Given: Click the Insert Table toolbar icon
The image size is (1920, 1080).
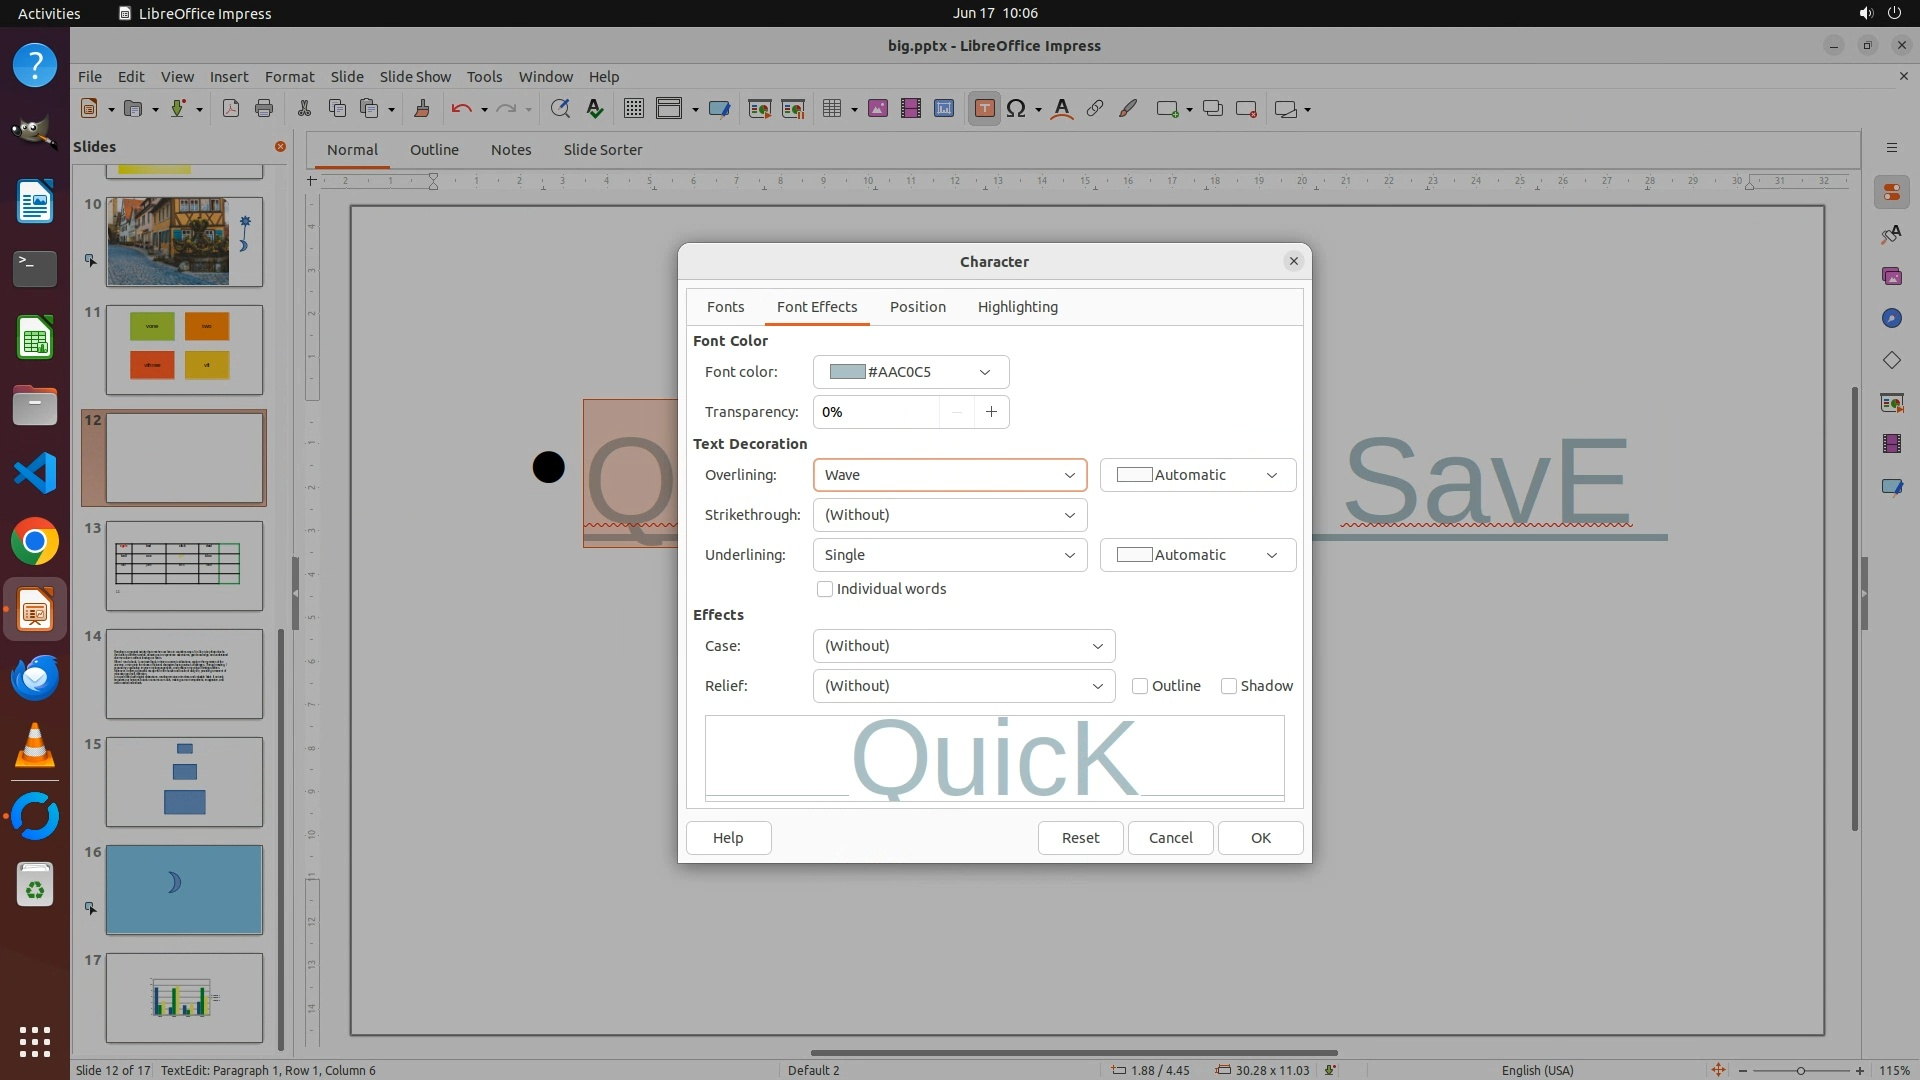Looking at the screenshot, I should [831, 109].
